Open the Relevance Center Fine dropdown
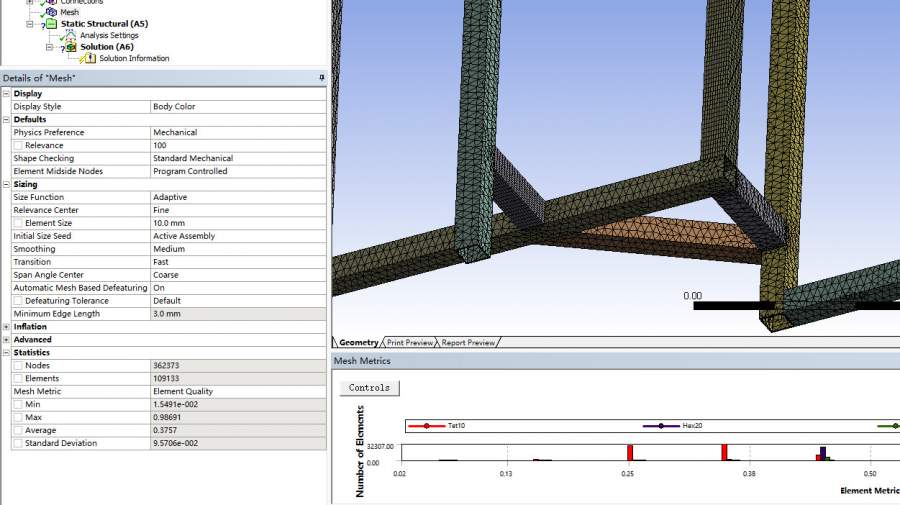This screenshot has height=505, width=900. click(238, 210)
